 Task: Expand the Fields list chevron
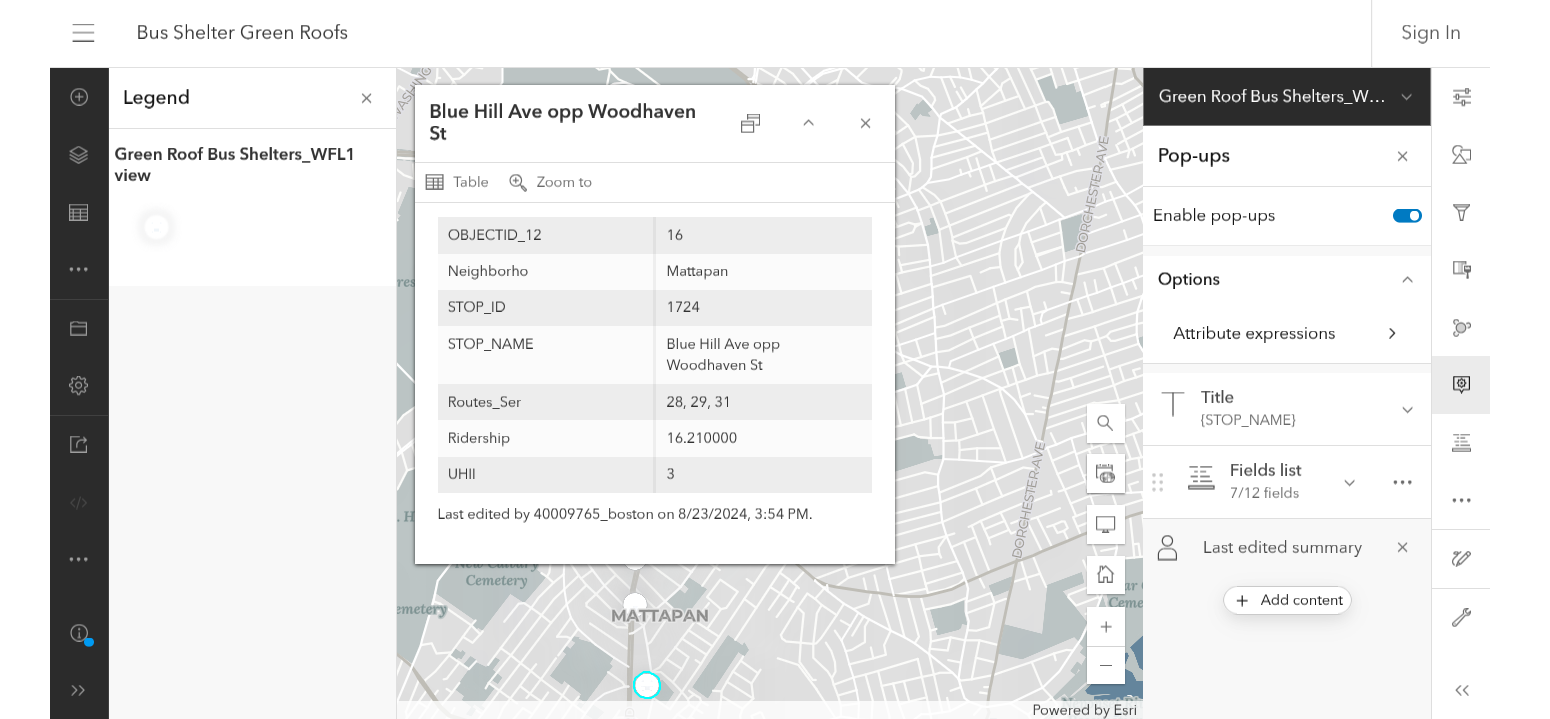click(1349, 483)
